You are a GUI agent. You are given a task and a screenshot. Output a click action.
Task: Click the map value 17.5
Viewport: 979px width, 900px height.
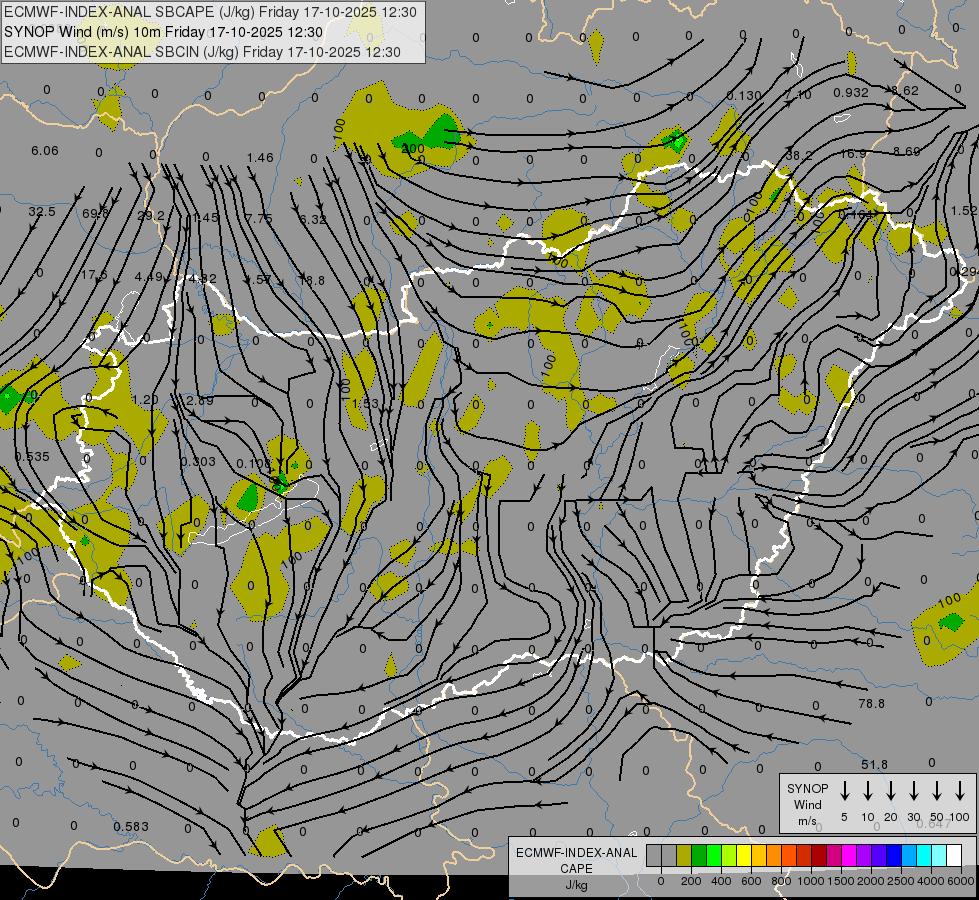[94, 275]
